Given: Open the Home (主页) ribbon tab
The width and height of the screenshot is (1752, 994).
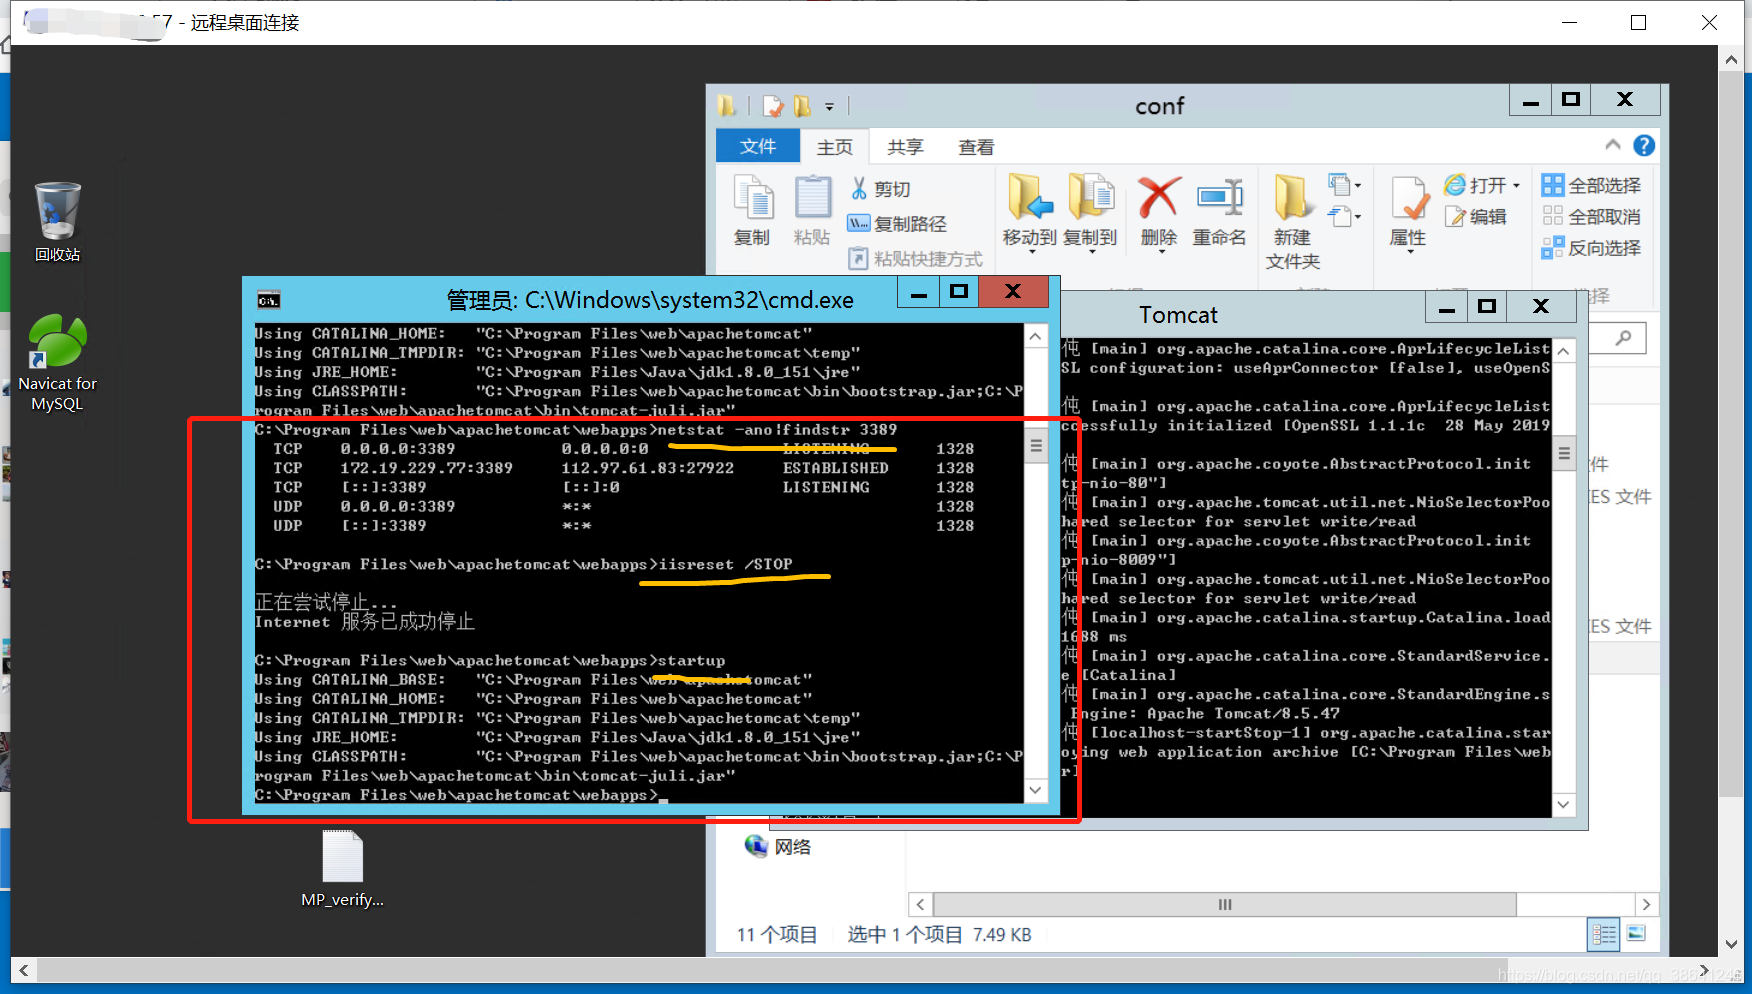Looking at the screenshot, I should click(835, 147).
